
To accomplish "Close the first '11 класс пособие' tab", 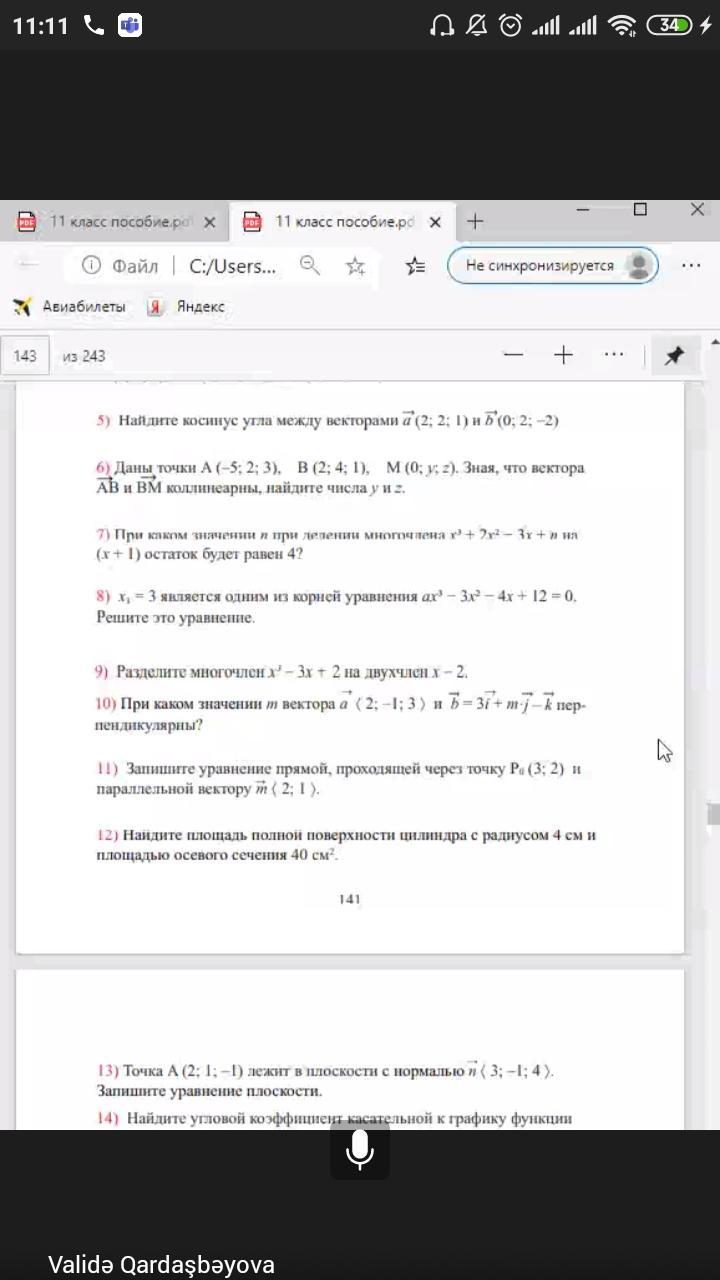I will [x=209, y=222].
